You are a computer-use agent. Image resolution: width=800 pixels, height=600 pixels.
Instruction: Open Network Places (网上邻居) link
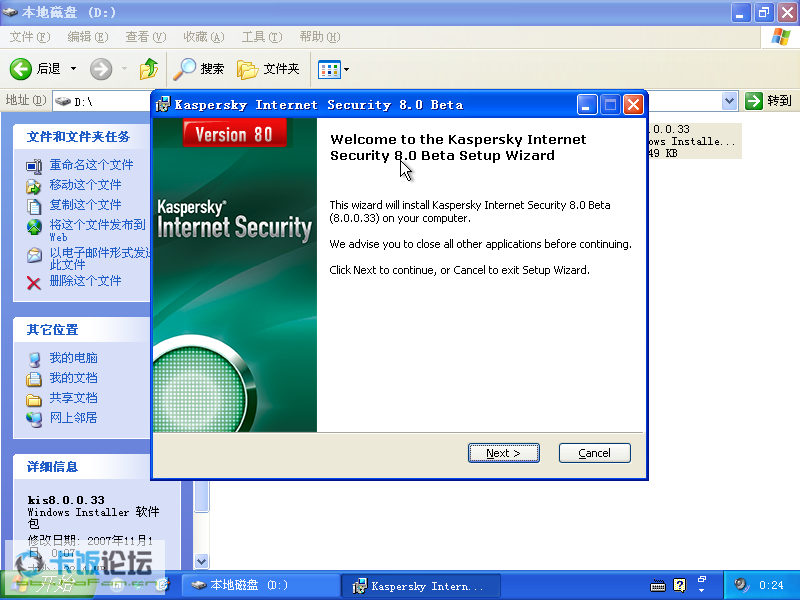point(73,417)
